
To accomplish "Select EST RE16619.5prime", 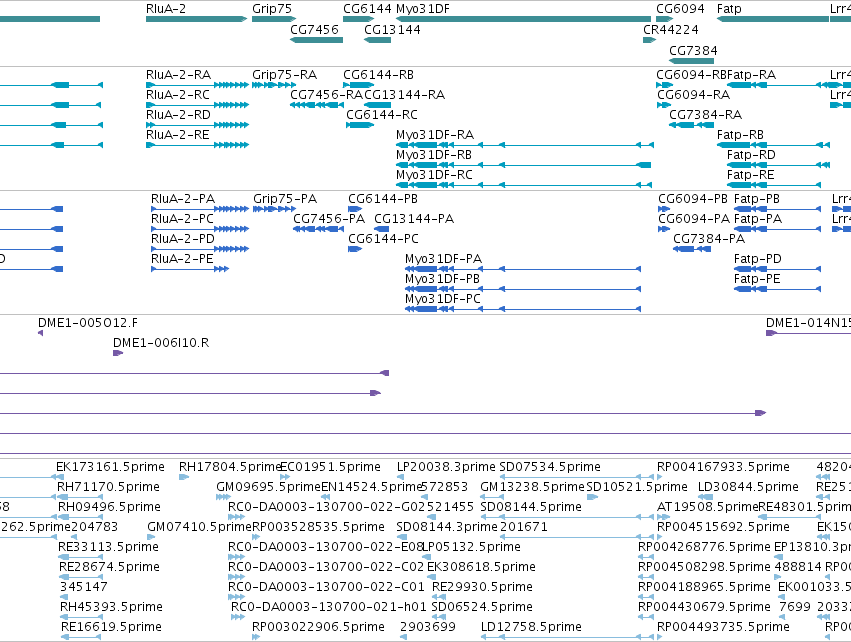I will click(x=81, y=637).
